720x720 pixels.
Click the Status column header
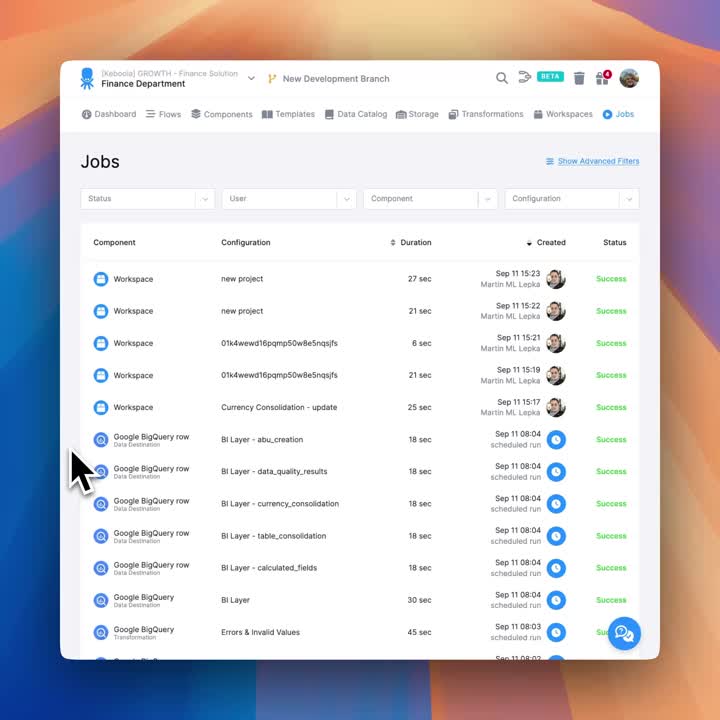[x=614, y=242]
